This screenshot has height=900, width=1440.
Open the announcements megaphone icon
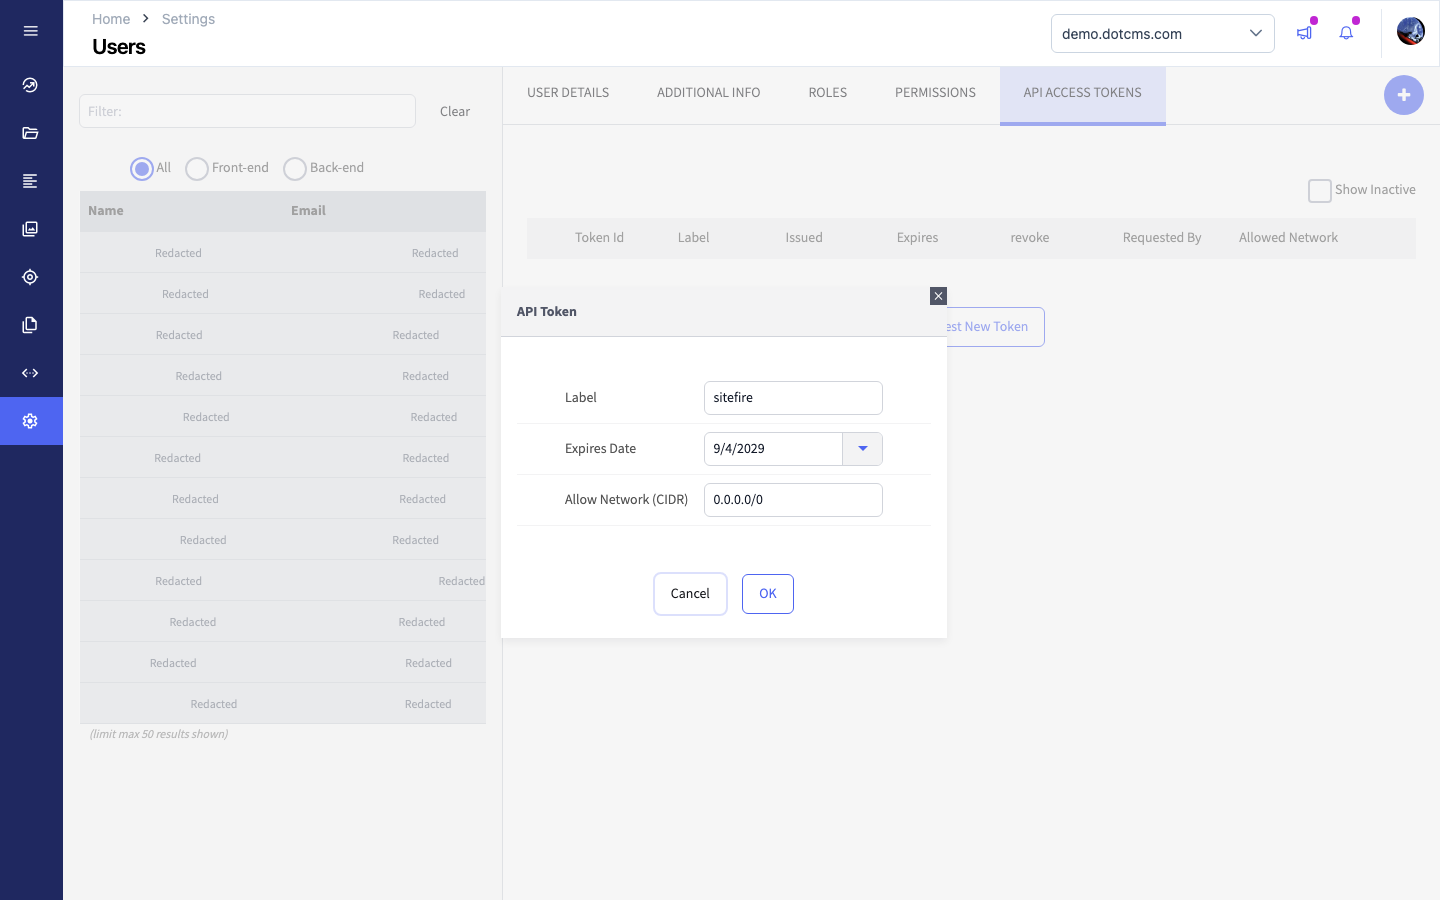pos(1304,33)
